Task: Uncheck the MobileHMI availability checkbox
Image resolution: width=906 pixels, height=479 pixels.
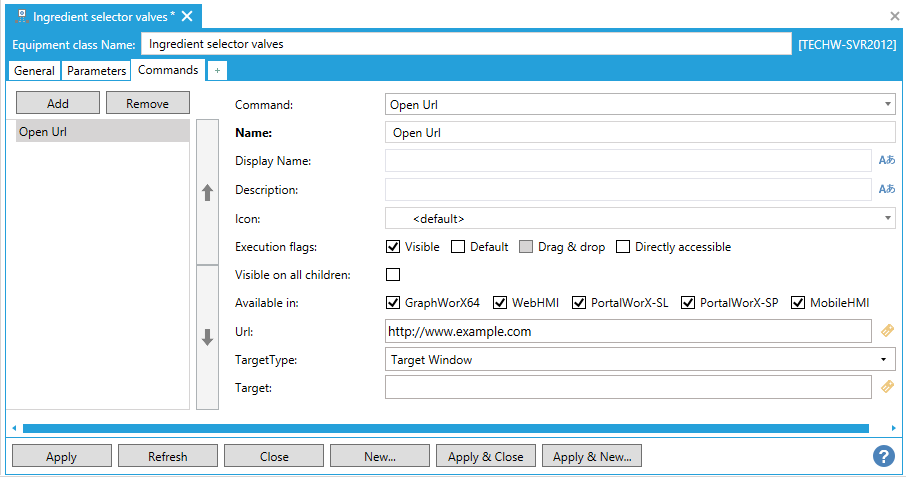Action: tap(798, 303)
